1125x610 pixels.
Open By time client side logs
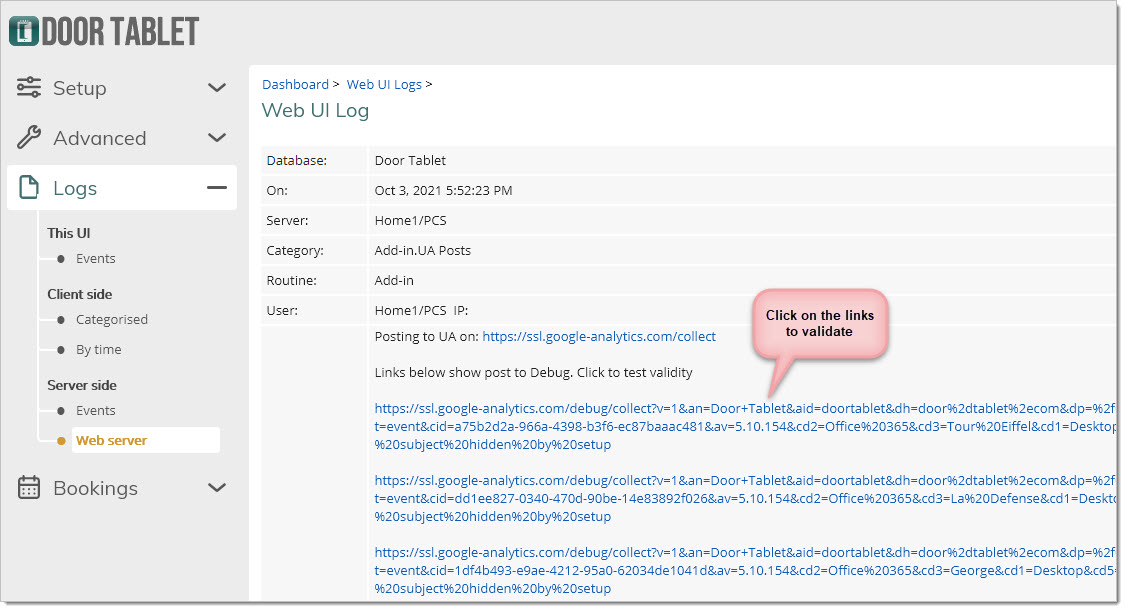point(98,350)
